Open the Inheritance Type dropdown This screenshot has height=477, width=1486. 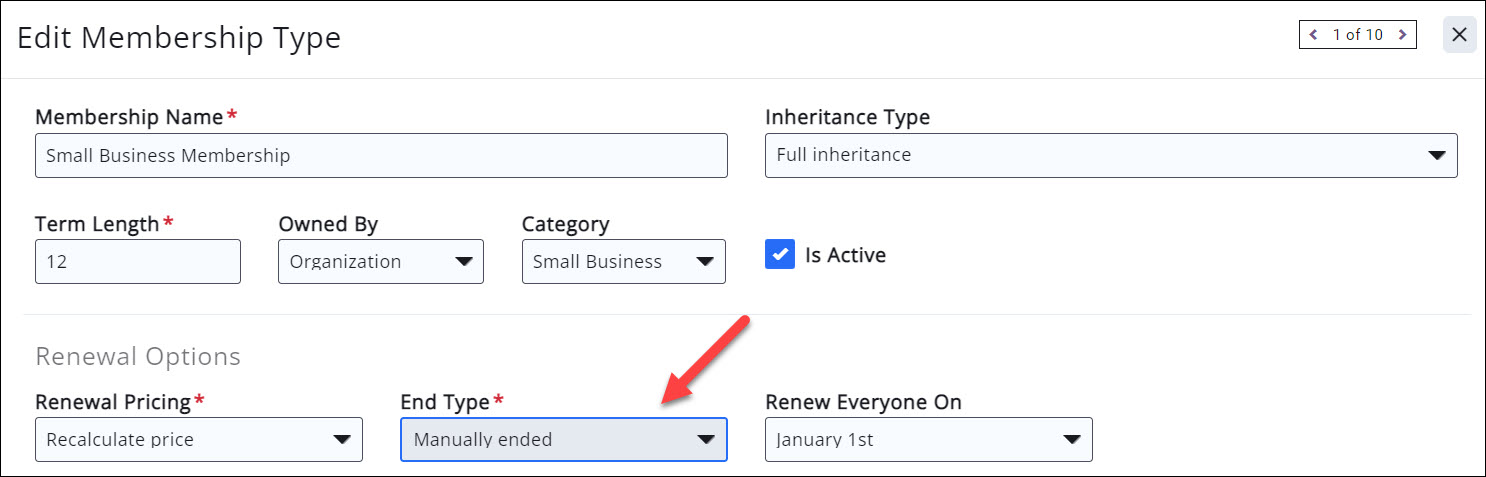[x=1110, y=155]
